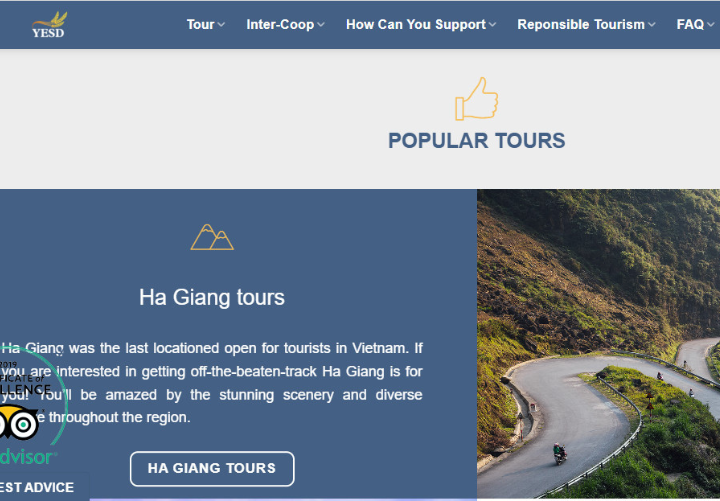
Task: Click the HA GIANG TOURS button
Action: (x=212, y=468)
